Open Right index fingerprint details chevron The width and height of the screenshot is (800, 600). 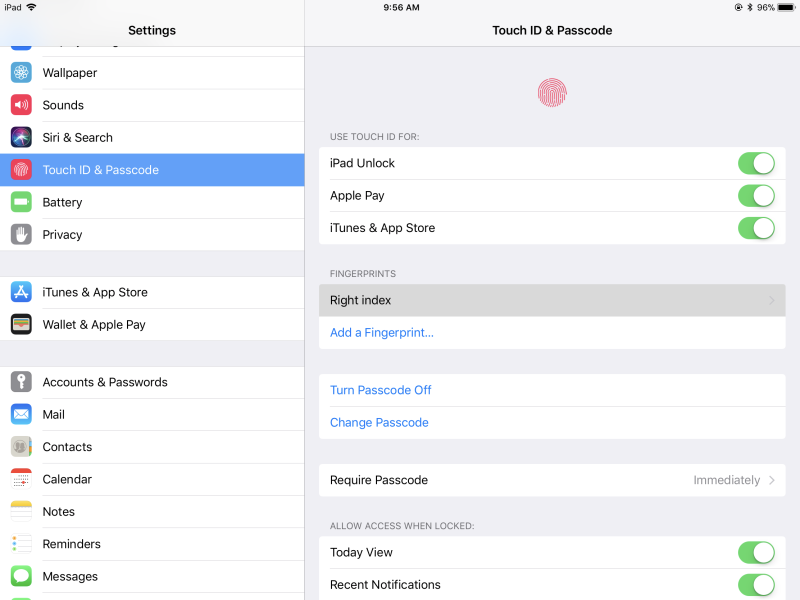tap(771, 300)
